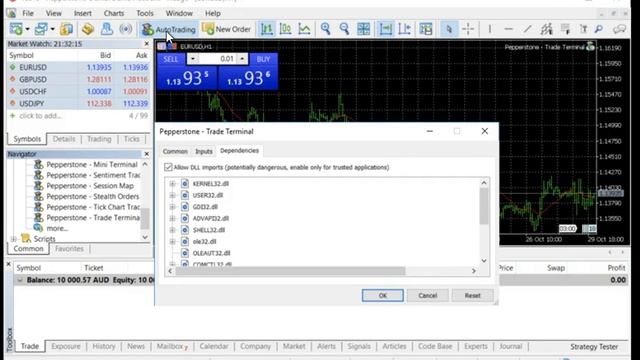The width and height of the screenshot is (640, 360).
Task: Select the cursor pointer tool
Action: (449, 29)
